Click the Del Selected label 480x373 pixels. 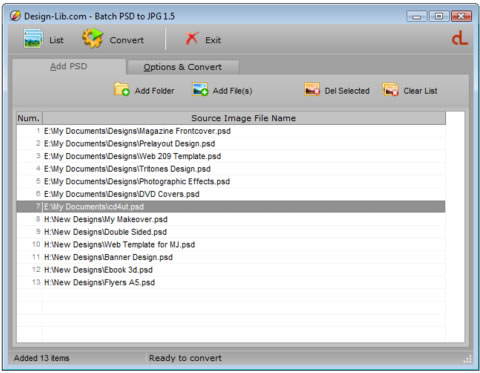(347, 91)
